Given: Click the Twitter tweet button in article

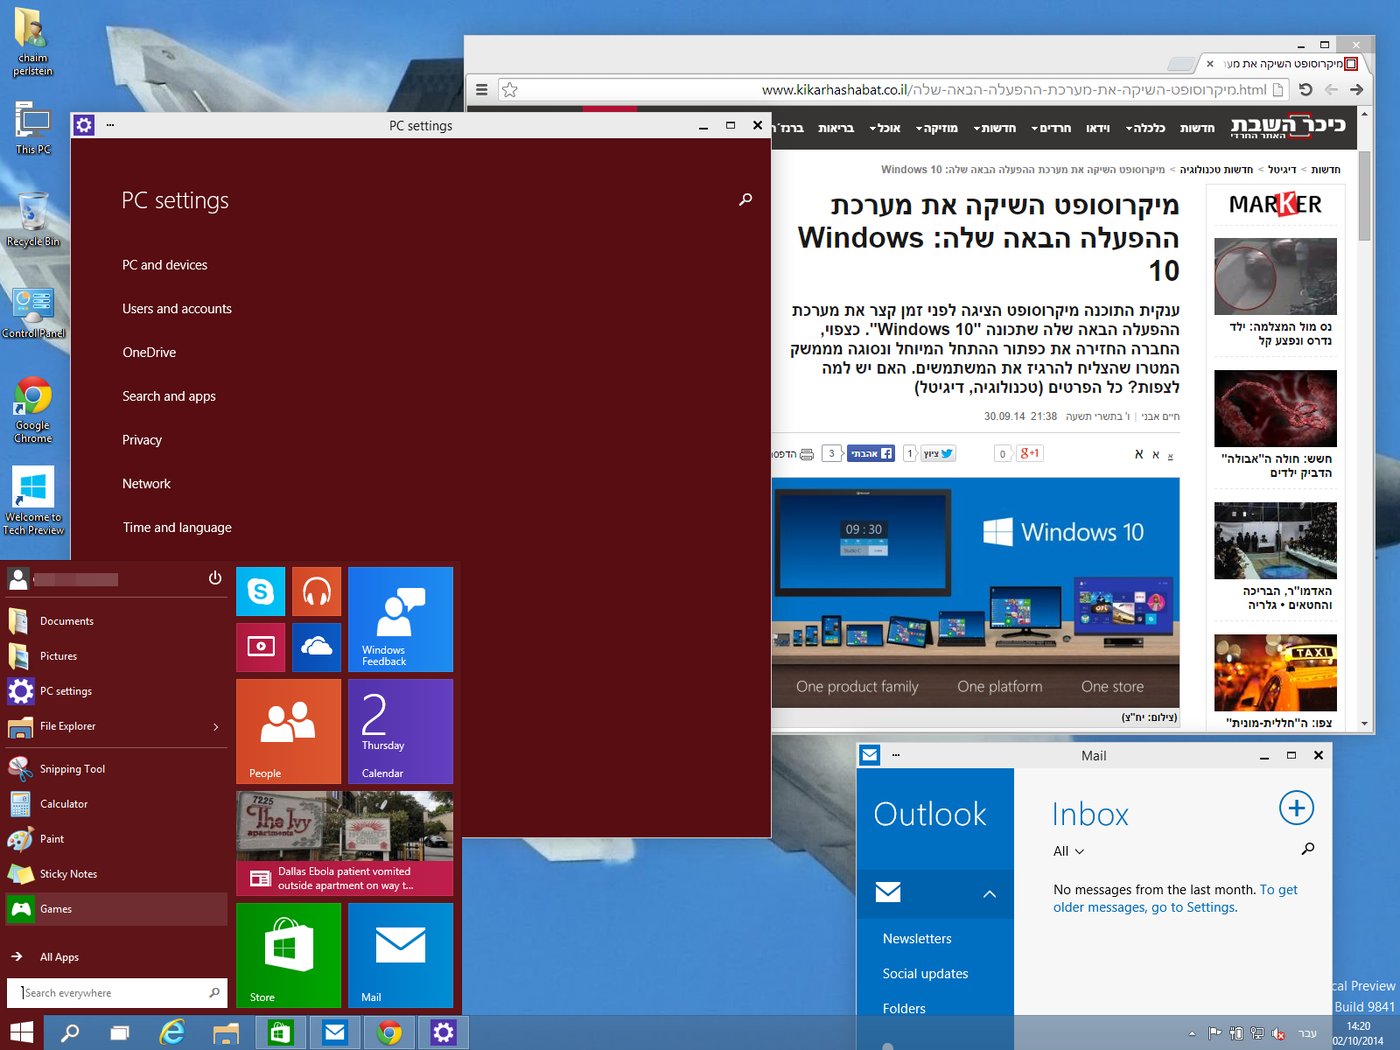Looking at the screenshot, I should [x=938, y=454].
